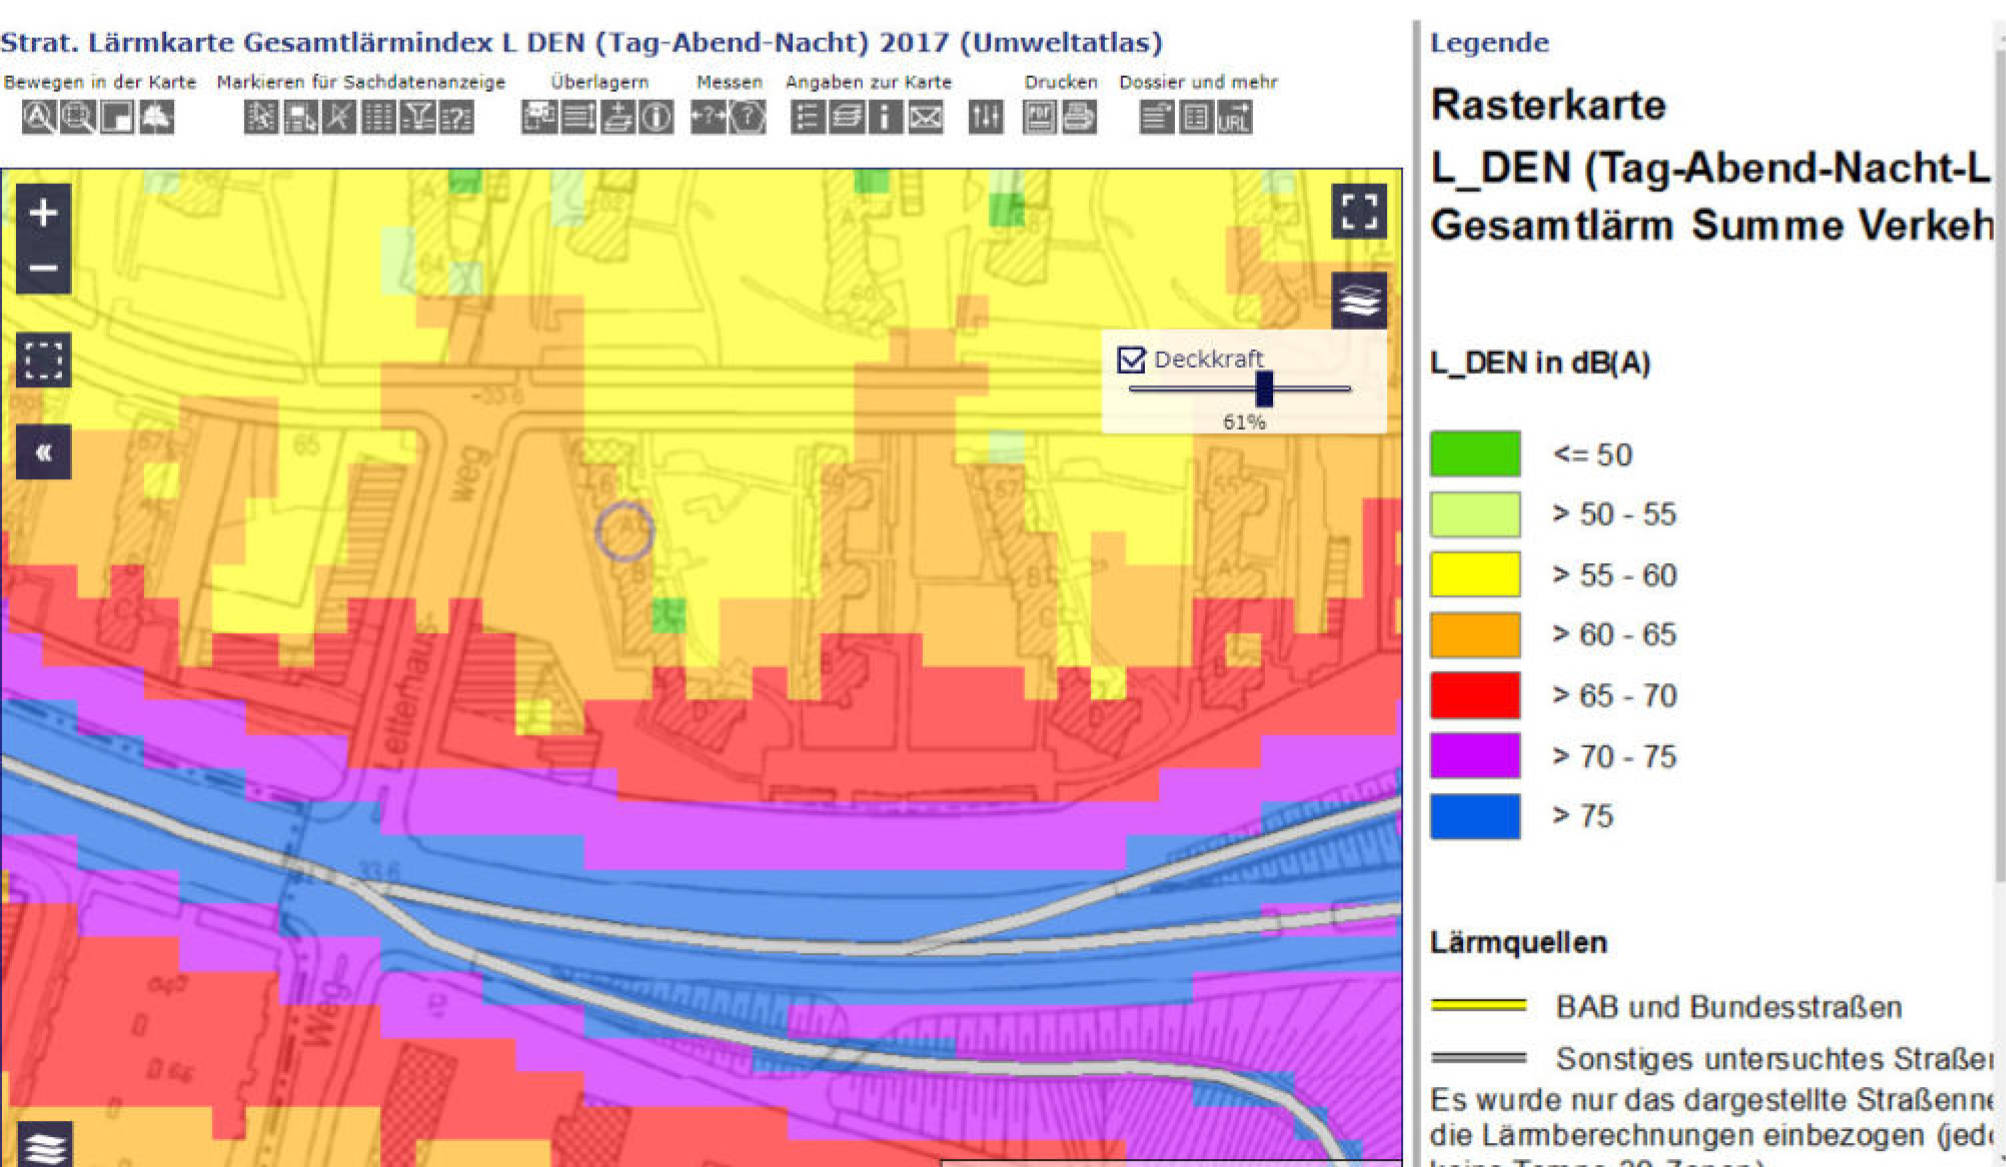Expand the layers panel at top right
This screenshot has height=1167, width=2006.
1359,300
